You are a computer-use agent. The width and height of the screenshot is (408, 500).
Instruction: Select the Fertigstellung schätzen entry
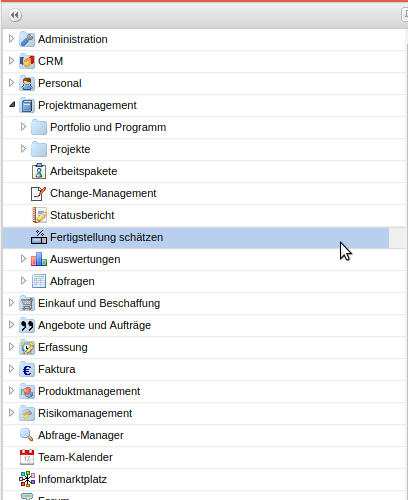click(x=196, y=238)
